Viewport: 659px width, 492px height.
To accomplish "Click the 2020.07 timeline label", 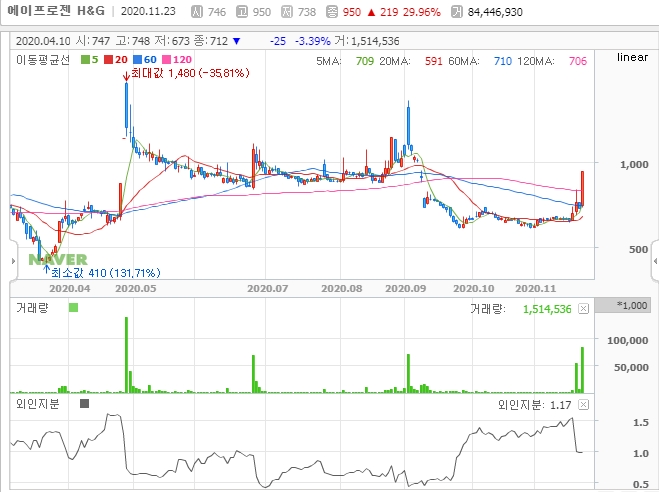I will pos(268,289).
